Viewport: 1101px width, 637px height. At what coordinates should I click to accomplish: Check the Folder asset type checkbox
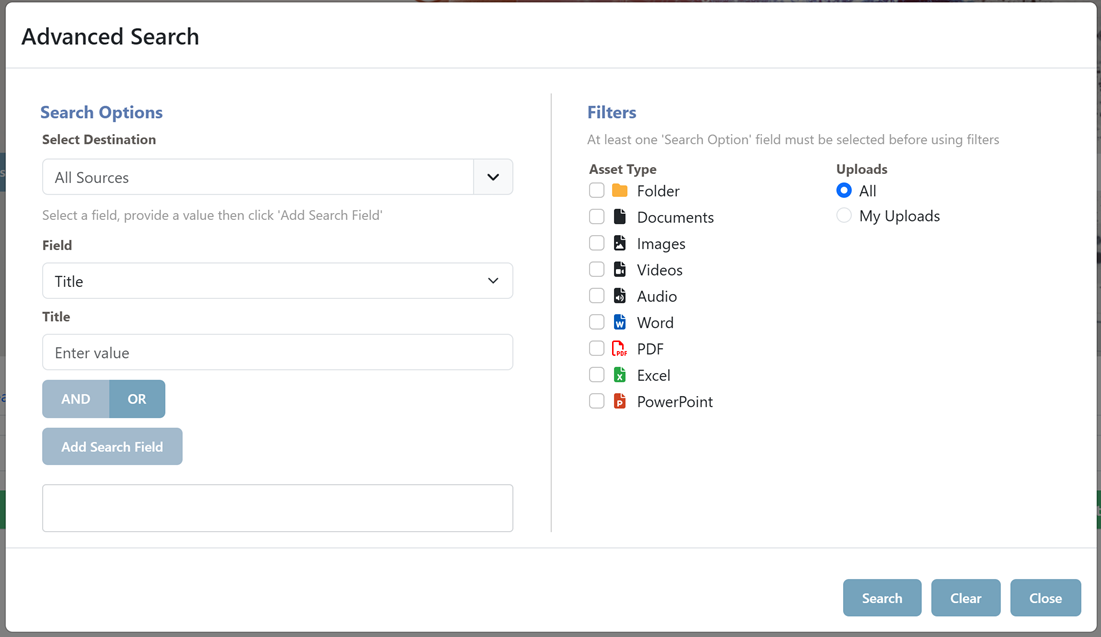(596, 190)
